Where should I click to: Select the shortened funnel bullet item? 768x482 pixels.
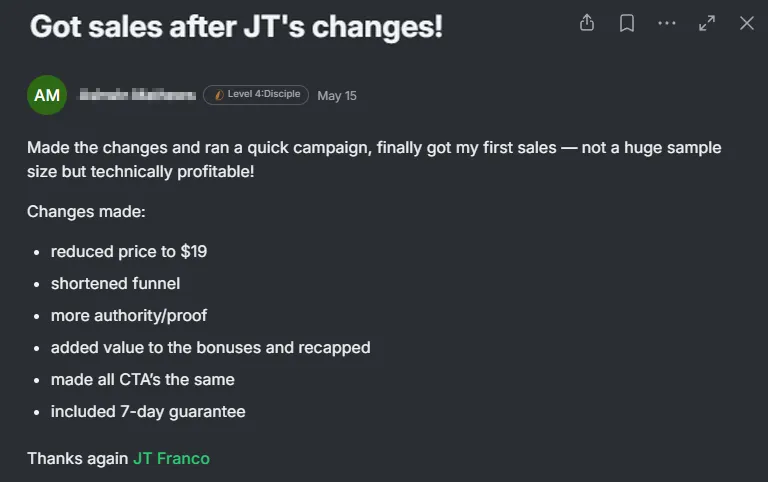click(116, 283)
